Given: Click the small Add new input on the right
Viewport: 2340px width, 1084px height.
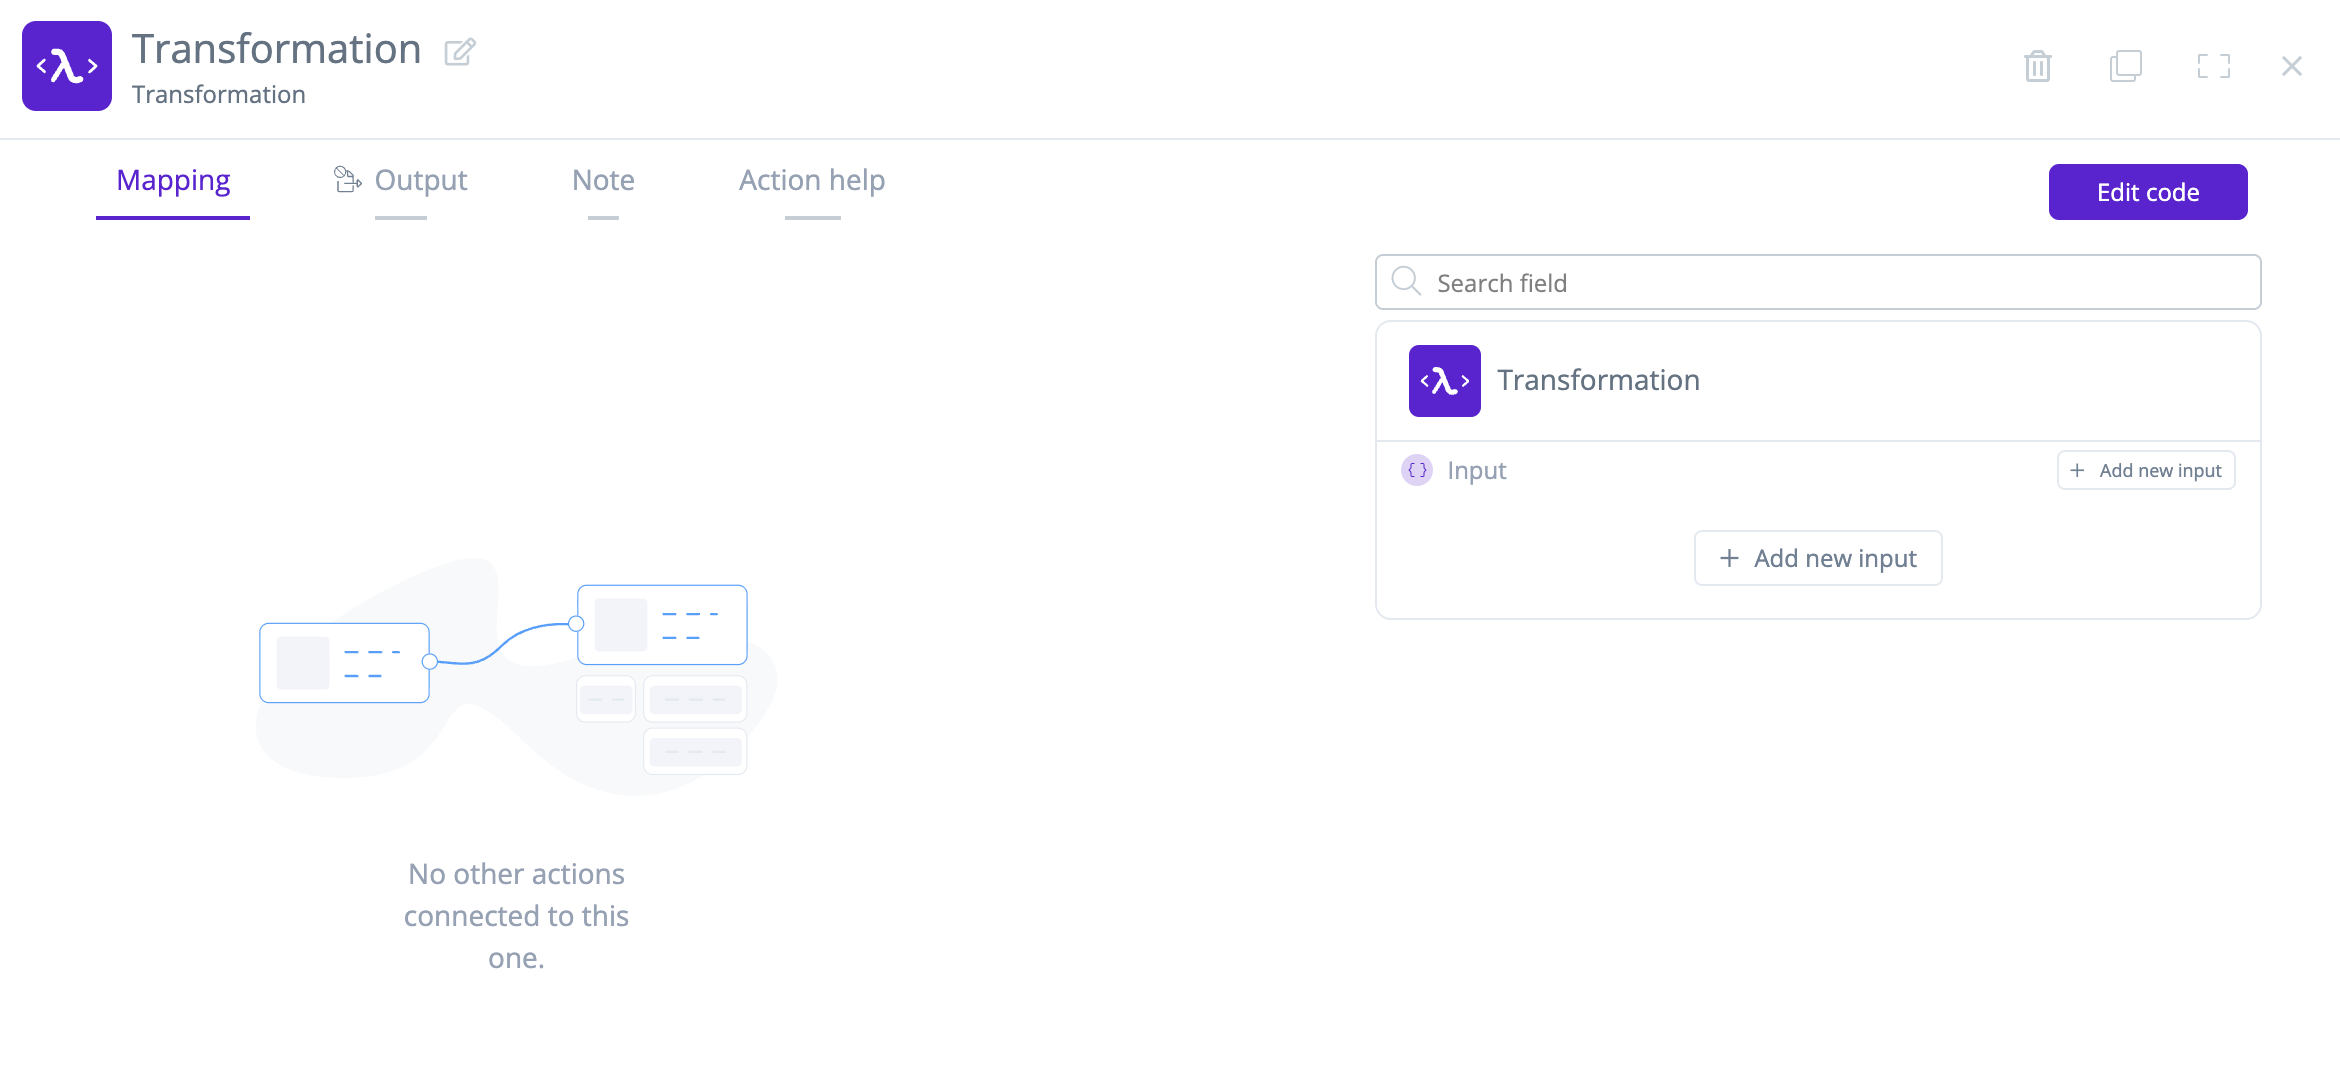Looking at the screenshot, I should [2145, 470].
